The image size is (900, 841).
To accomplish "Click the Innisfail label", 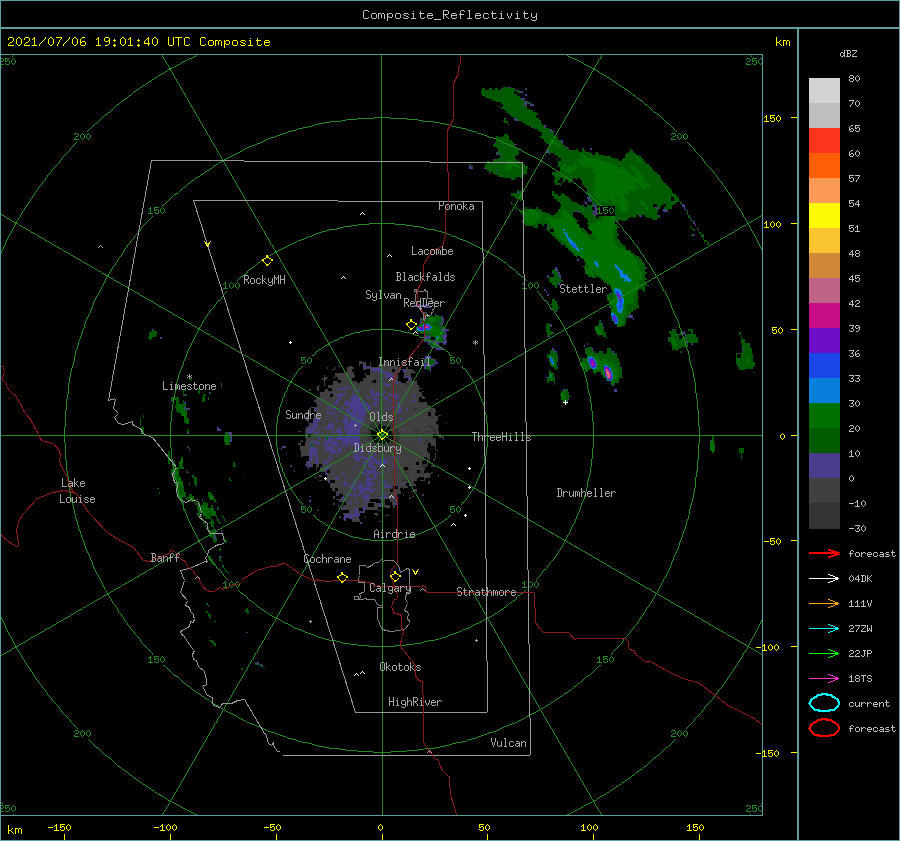I will point(404,362).
